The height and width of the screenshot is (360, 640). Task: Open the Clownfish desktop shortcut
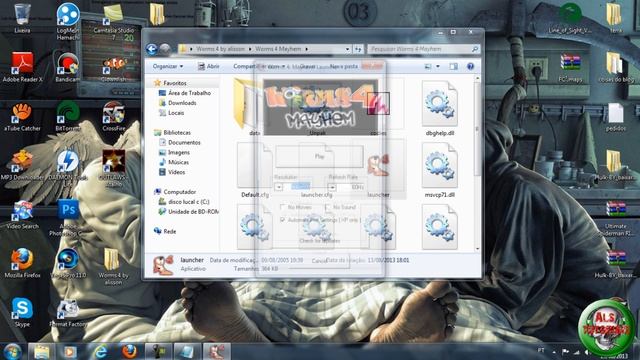tap(114, 68)
